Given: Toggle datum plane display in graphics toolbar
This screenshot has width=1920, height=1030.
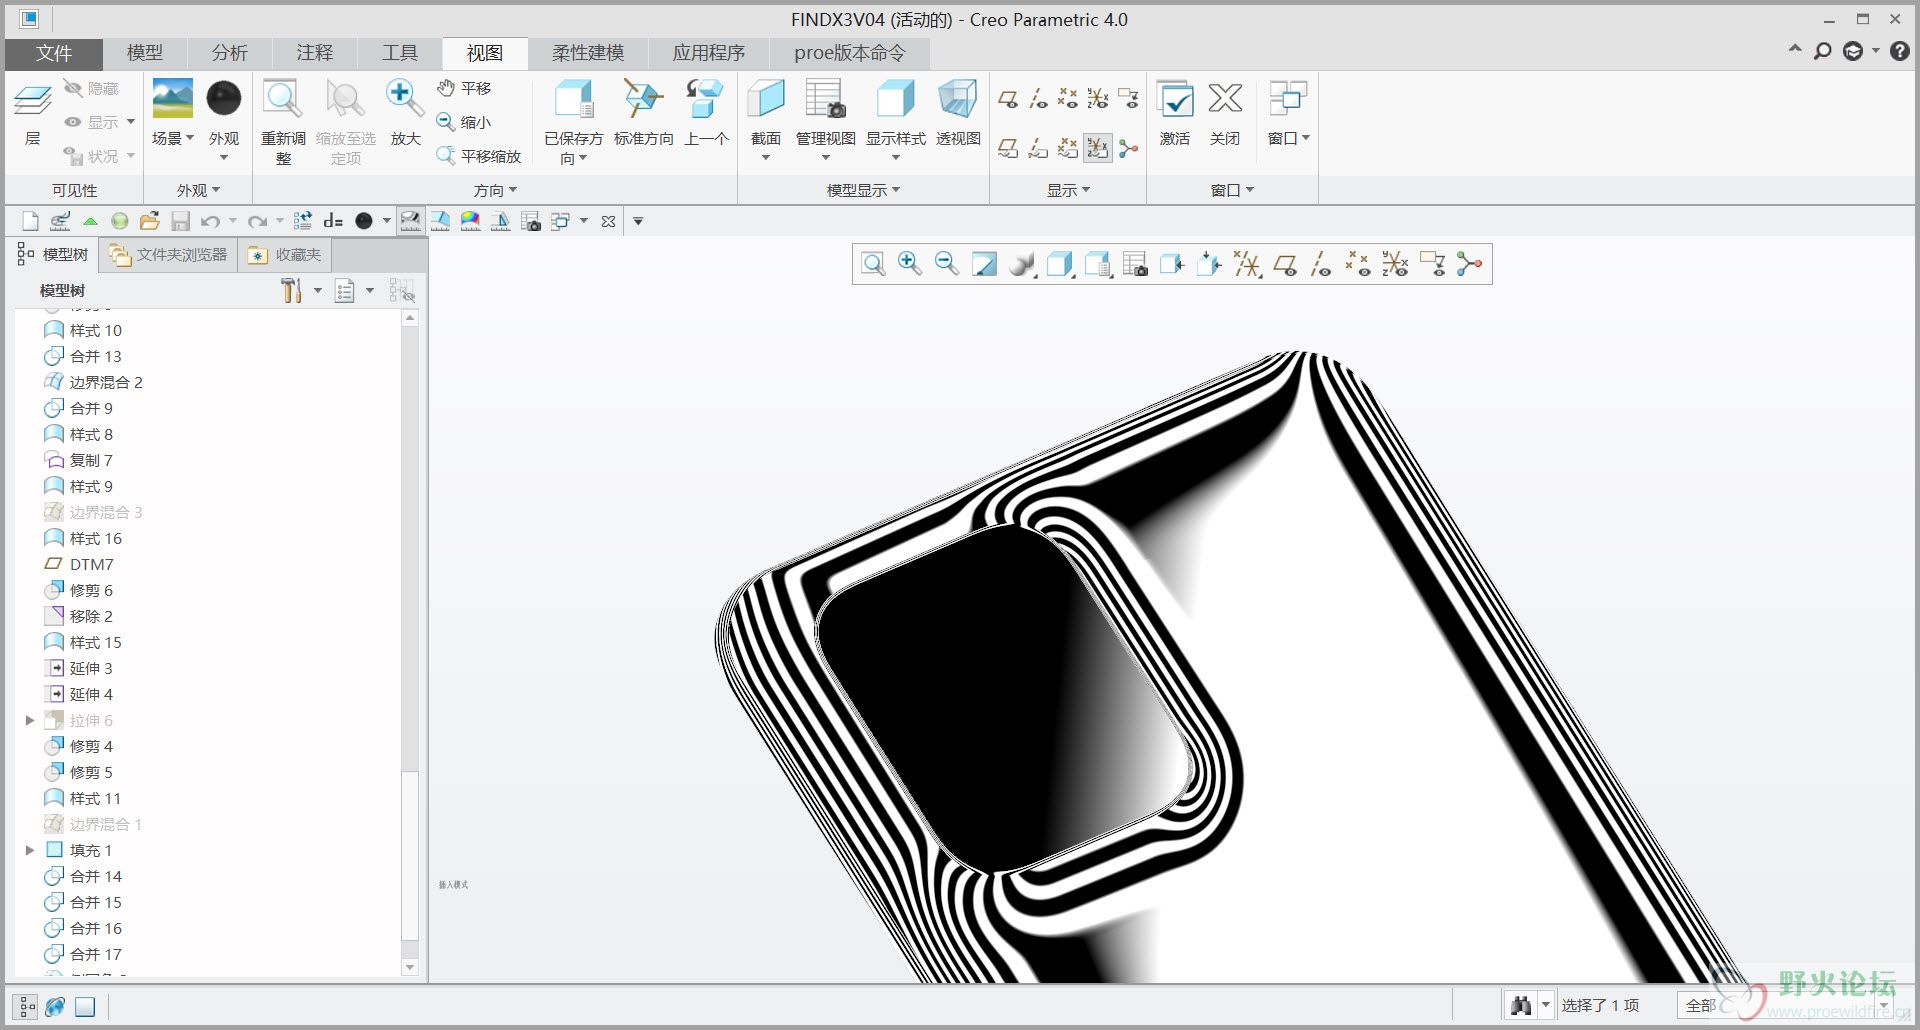Looking at the screenshot, I should 1285,264.
